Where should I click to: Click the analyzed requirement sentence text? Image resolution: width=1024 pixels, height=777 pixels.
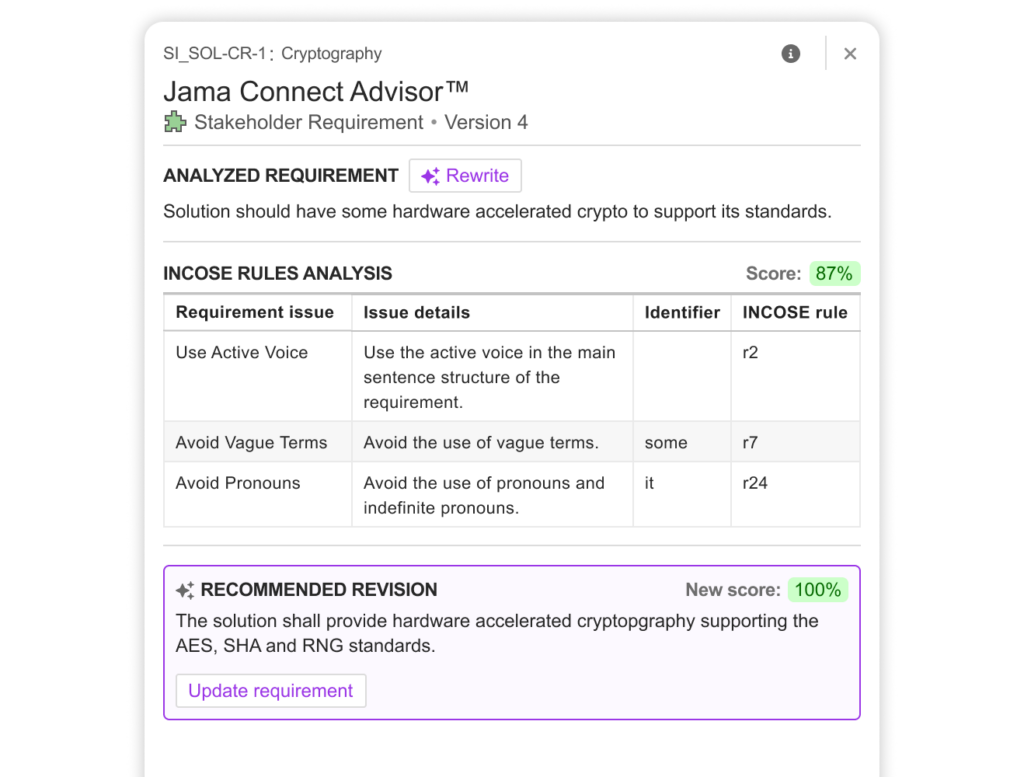coord(497,212)
